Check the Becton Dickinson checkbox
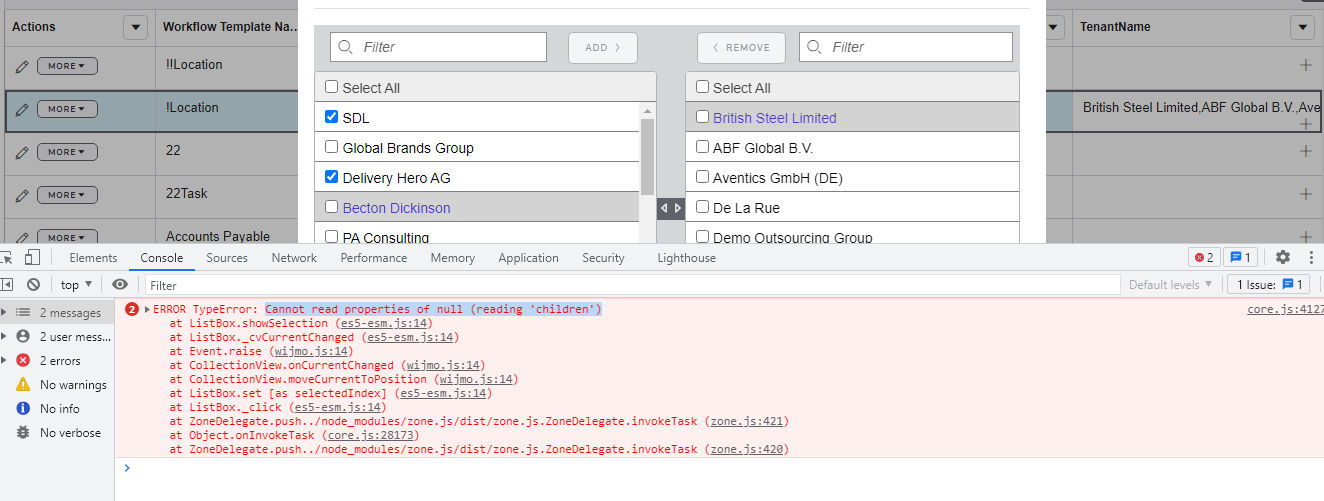The height and width of the screenshot is (501, 1324). pyautogui.click(x=332, y=207)
